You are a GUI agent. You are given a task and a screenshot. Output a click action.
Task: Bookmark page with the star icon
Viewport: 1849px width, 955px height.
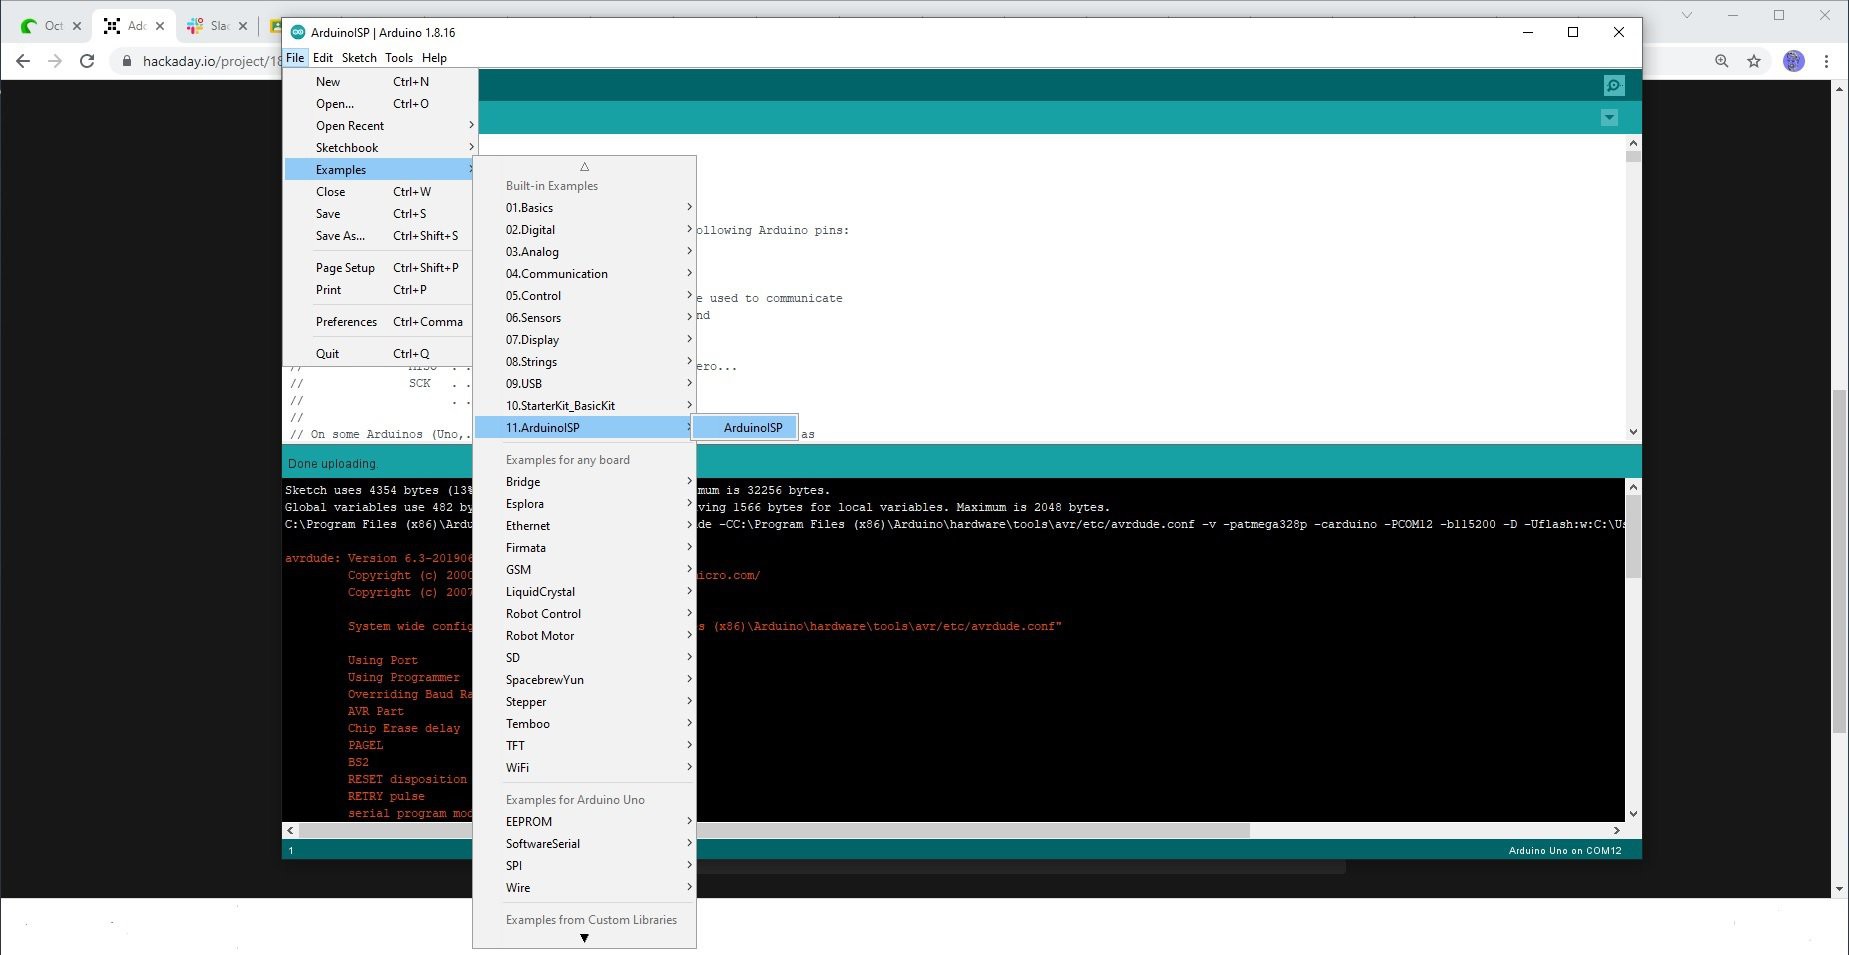tap(1754, 61)
